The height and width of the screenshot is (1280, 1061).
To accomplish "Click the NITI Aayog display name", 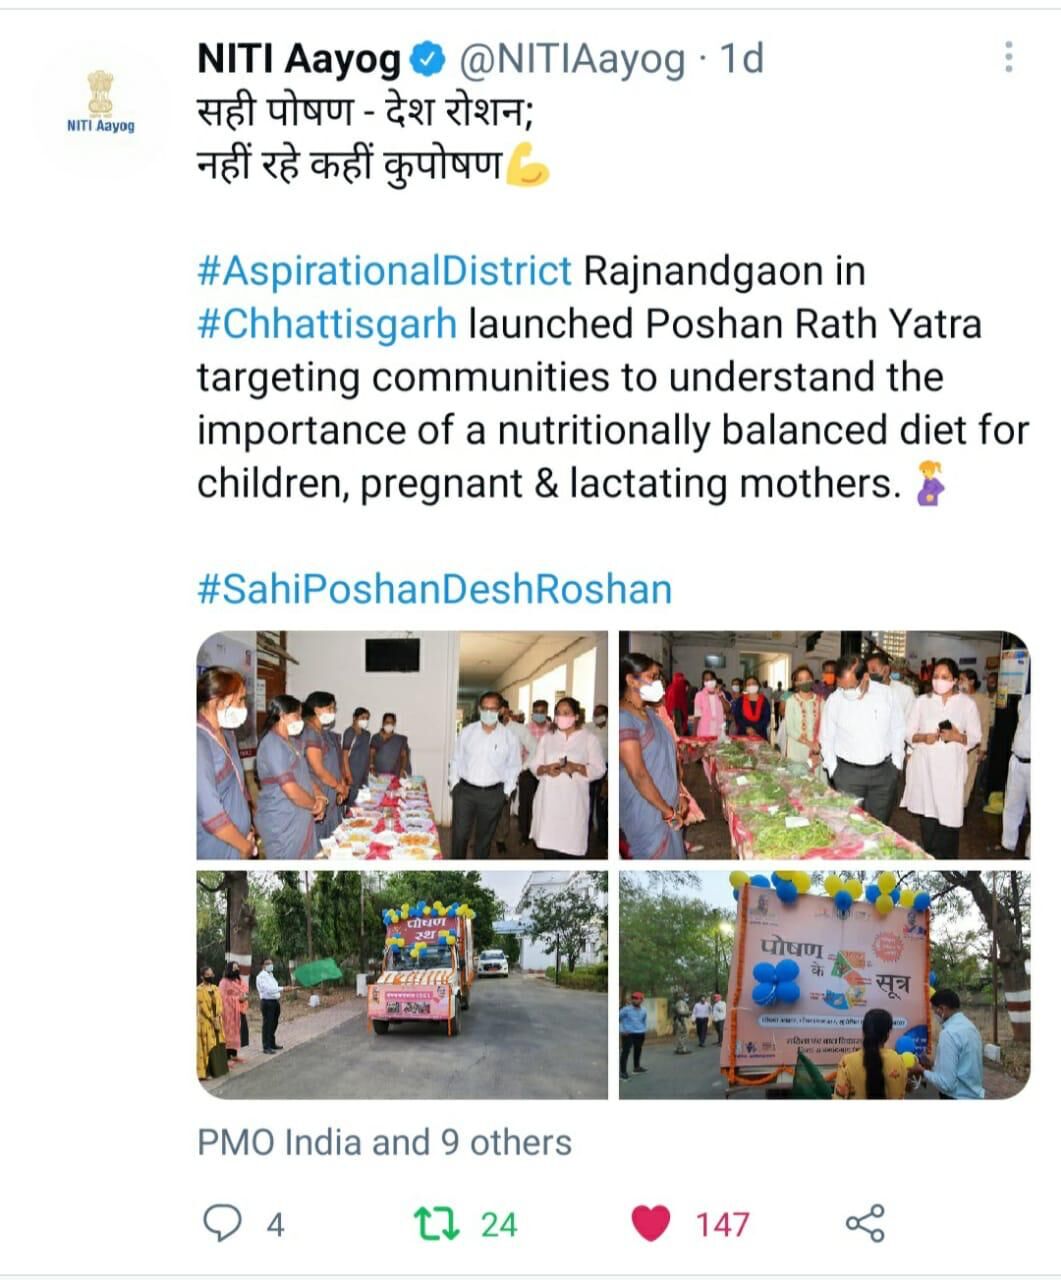I will [299, 60].
